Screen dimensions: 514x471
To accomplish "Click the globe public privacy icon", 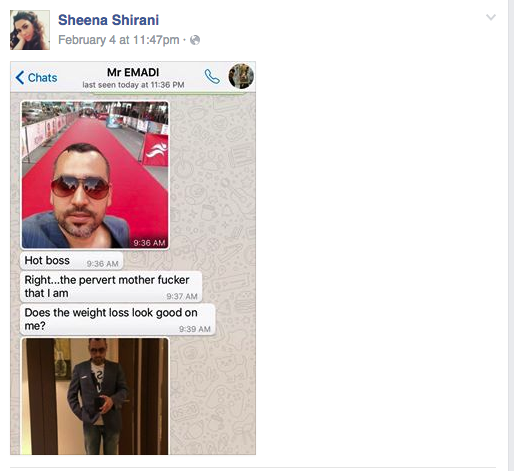I will click(195, 40).
